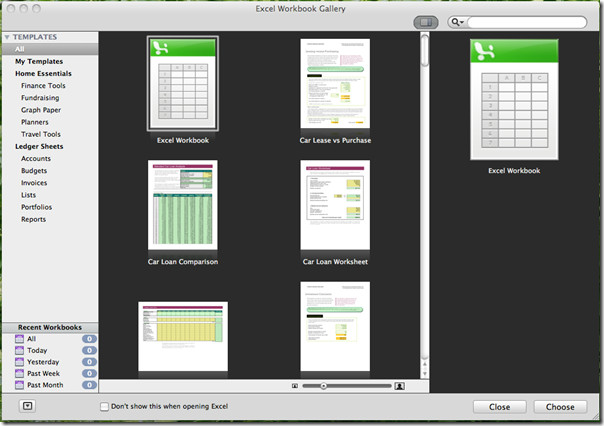Select Car Lease vs Purchase template
Image resolution: width=604 pixels, height=426 pixels.
point(335,83)
